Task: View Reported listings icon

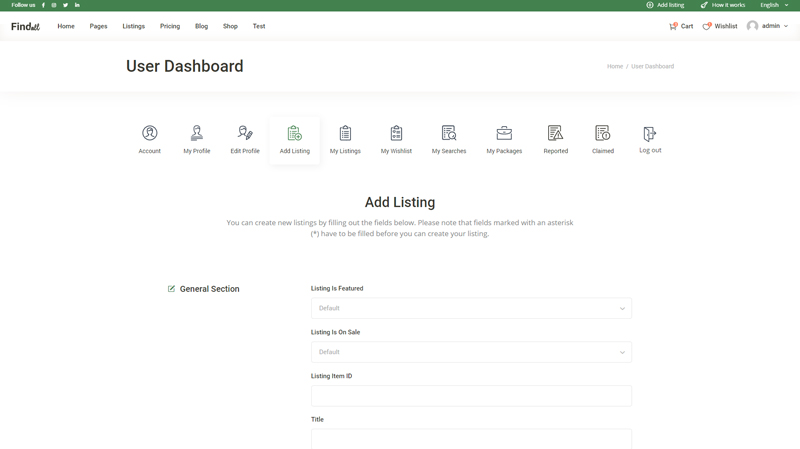Action: [x=555, y=134]
